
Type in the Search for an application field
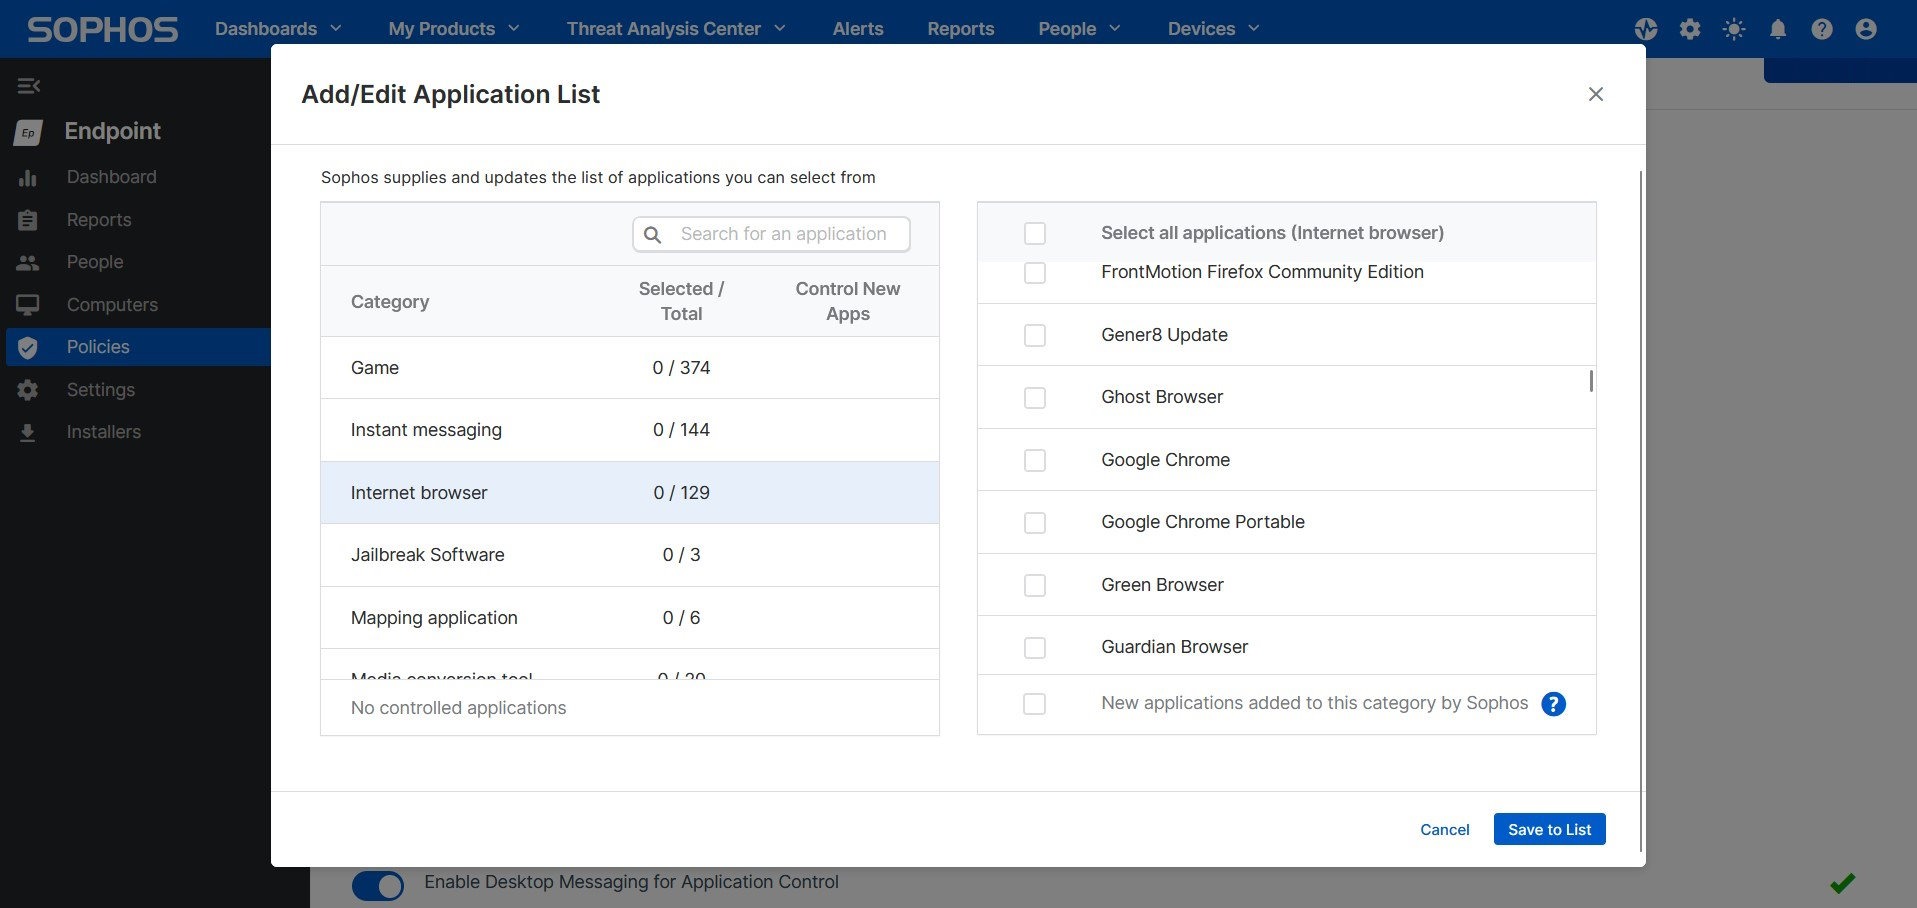coord(785,234)
